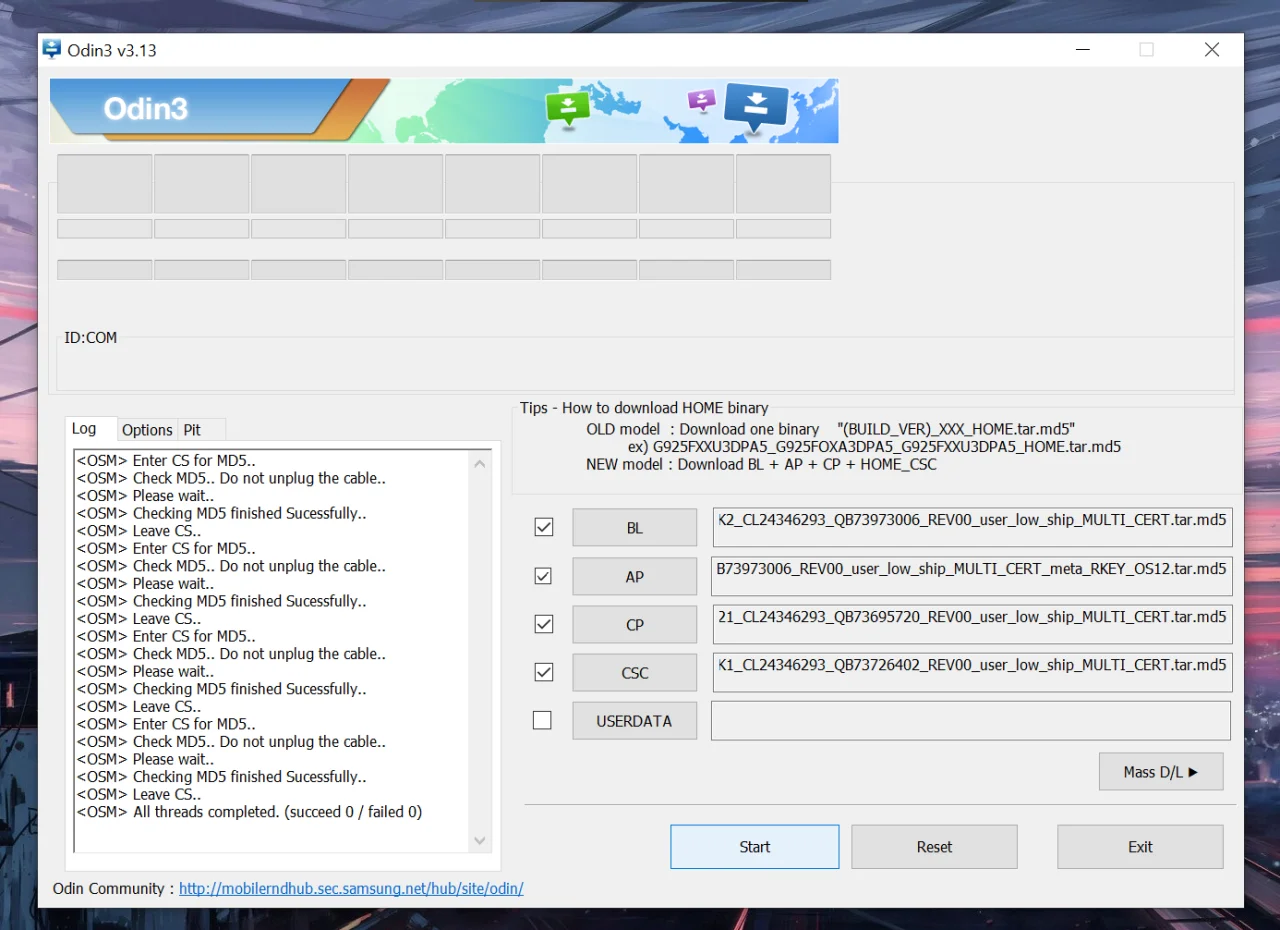Click the log scrollbar down arrow

(480, 840)
